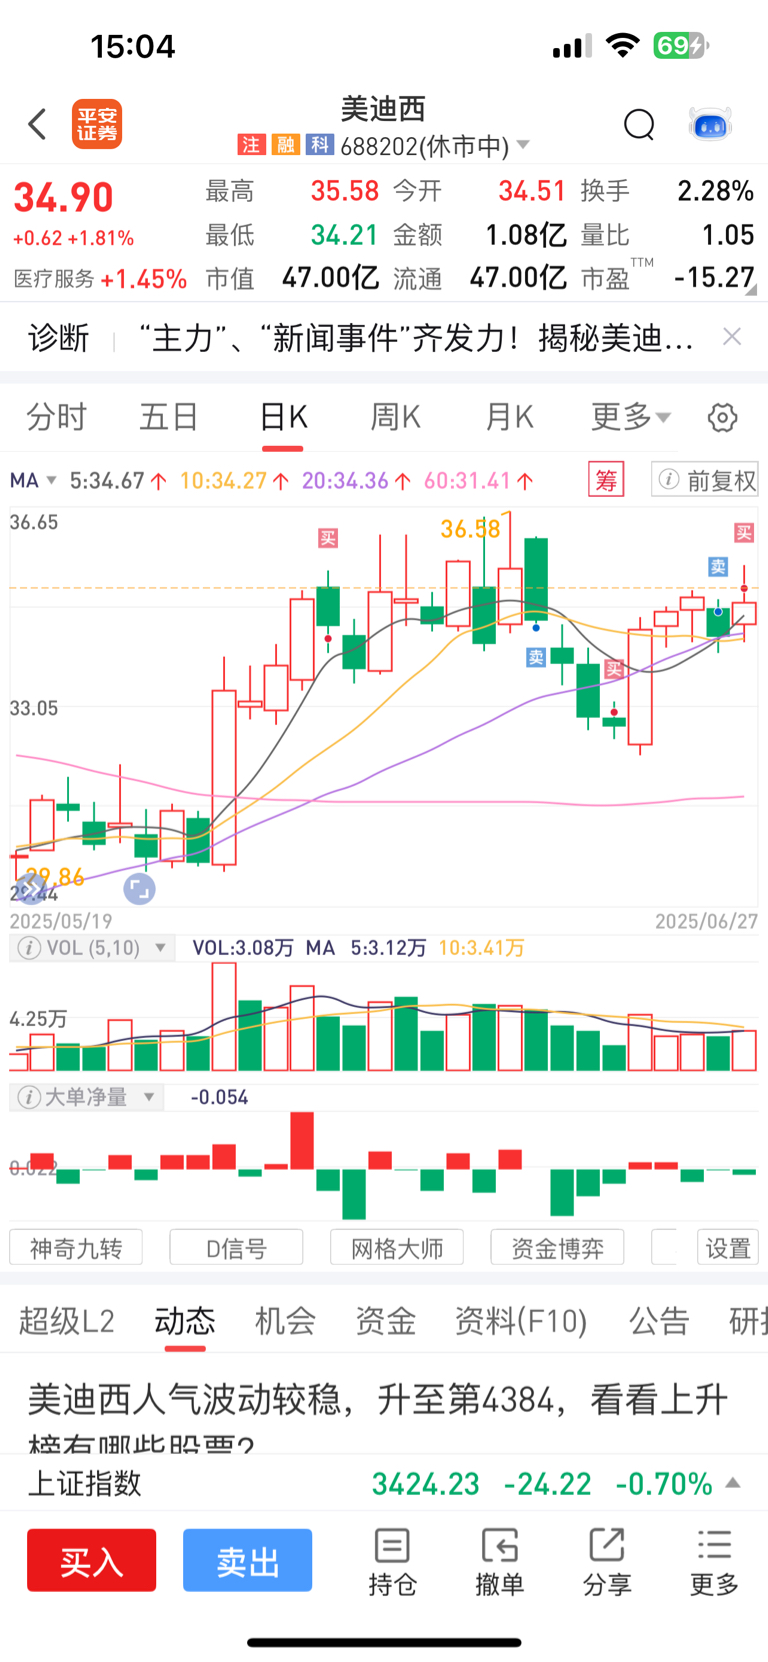Image resolution: width=768 pixels, height=1662 pixels.
Task: Open the 筹 chip distribution icon
Action: (x=606, y=480)
